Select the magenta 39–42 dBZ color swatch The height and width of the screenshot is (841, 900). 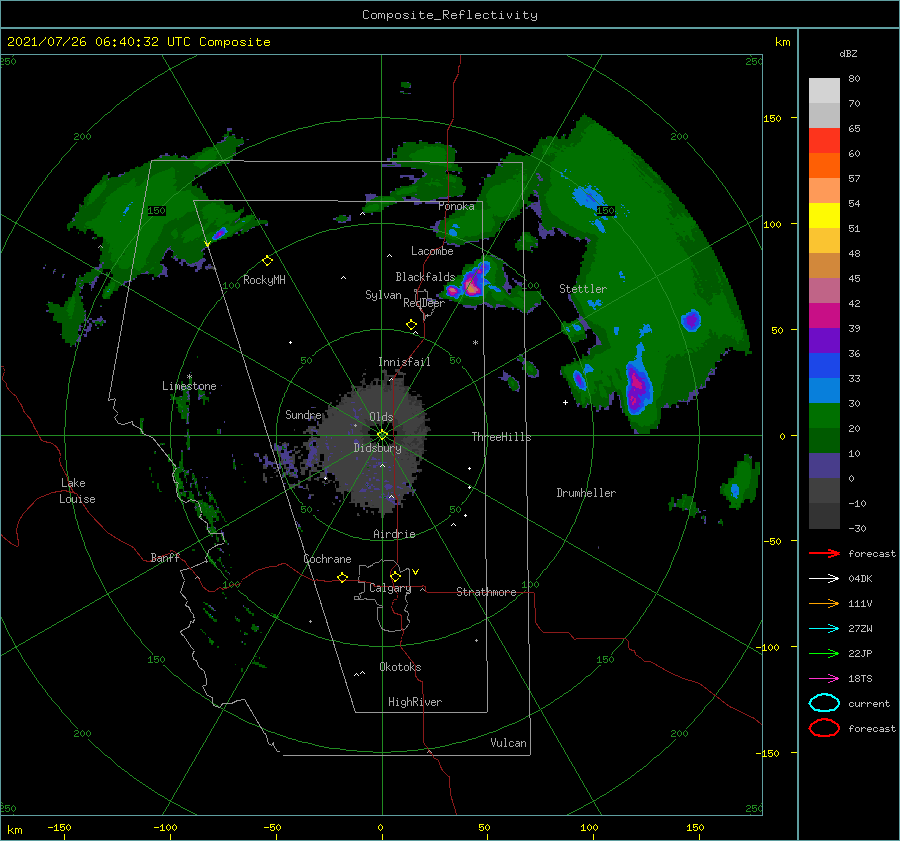click(824, 316)
